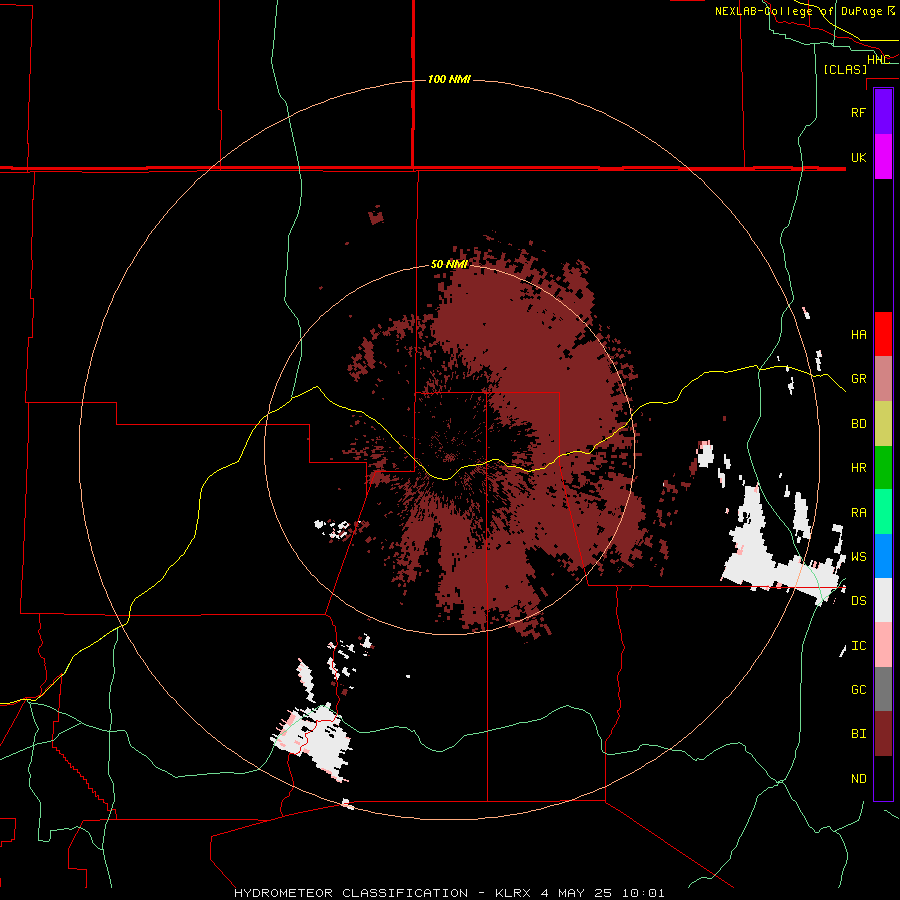Click the RA legend label
900x900 pixels.
coord(858,513)
